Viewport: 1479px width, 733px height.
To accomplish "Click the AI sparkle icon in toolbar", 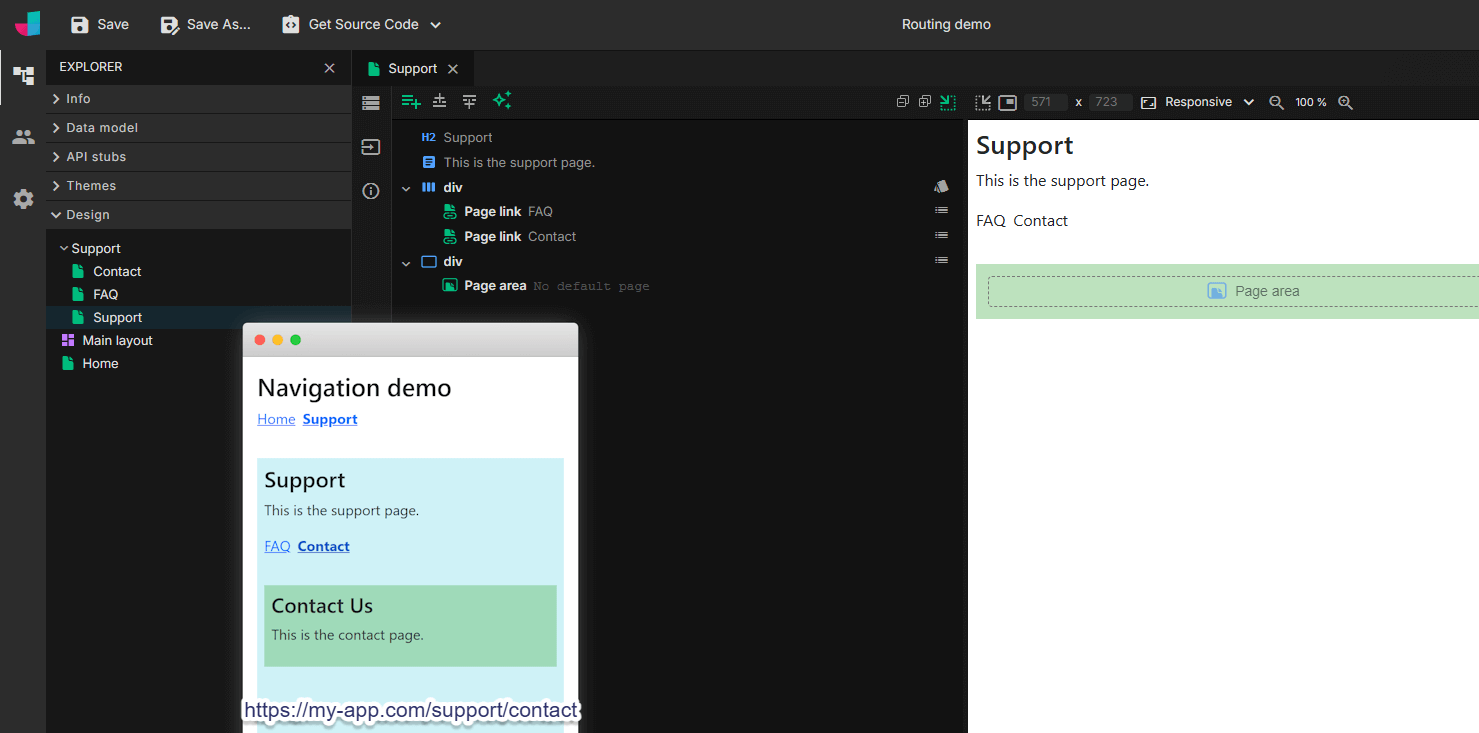I will tap(502, 100).
